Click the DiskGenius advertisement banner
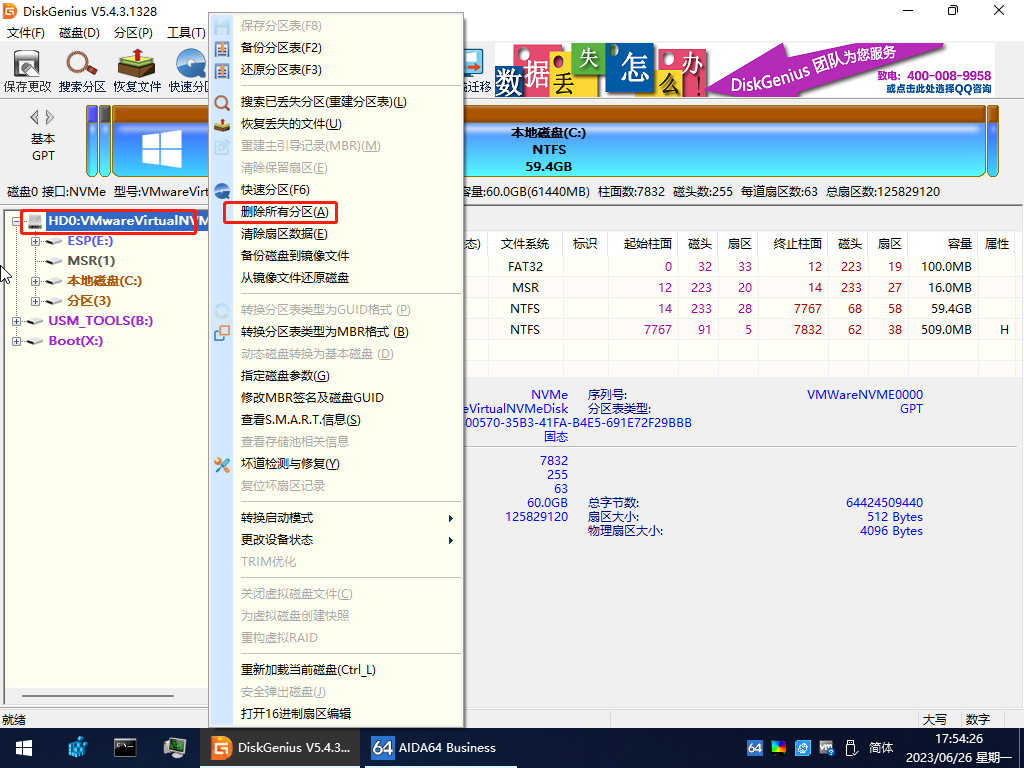1024x768 pixels. pos(744,70)
